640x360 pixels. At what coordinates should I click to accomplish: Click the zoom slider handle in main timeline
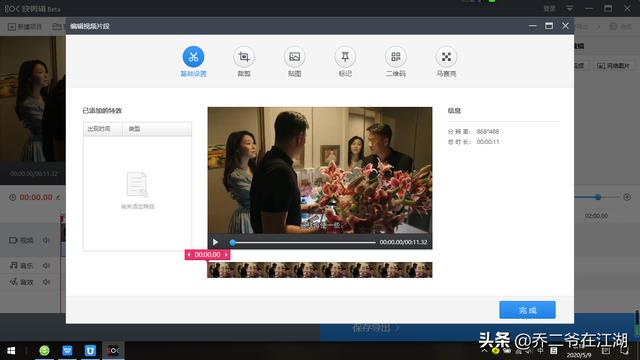pyautogui.click(x=598, y=197)
